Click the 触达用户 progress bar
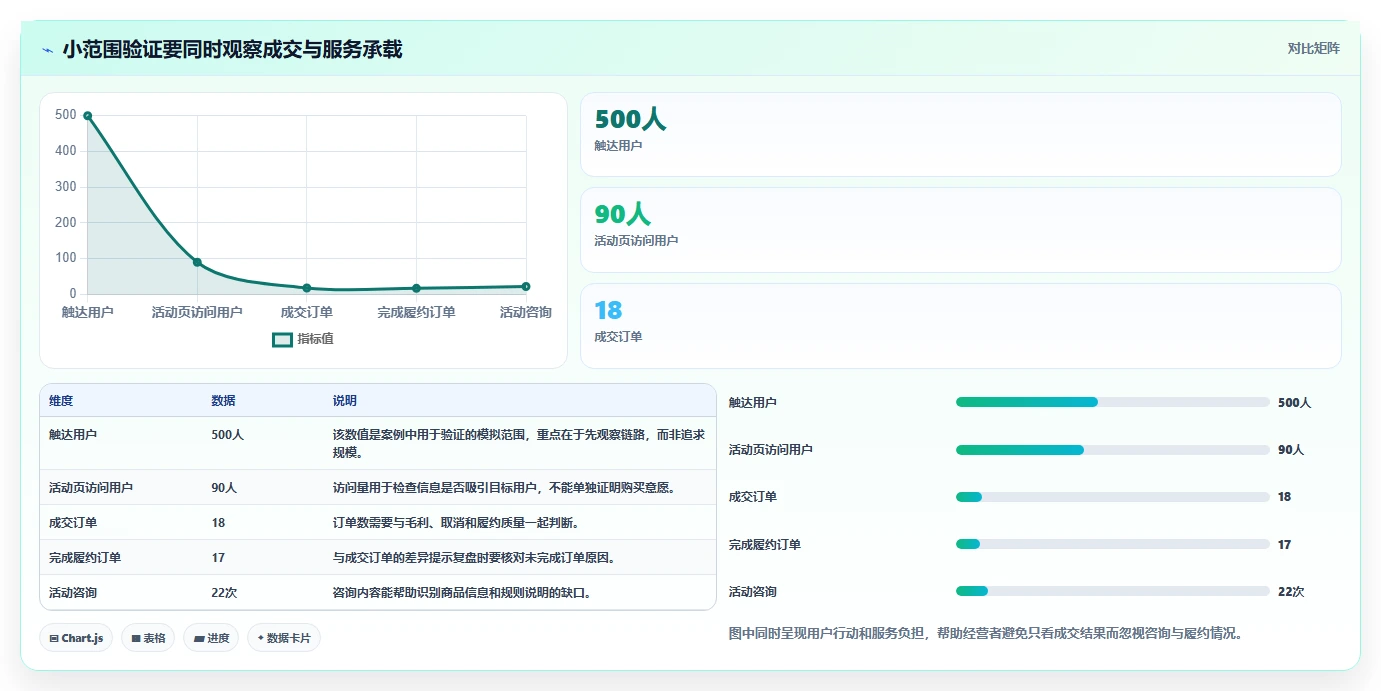1381x691 pixels. pyautogui.click(x=1113, y=402)
